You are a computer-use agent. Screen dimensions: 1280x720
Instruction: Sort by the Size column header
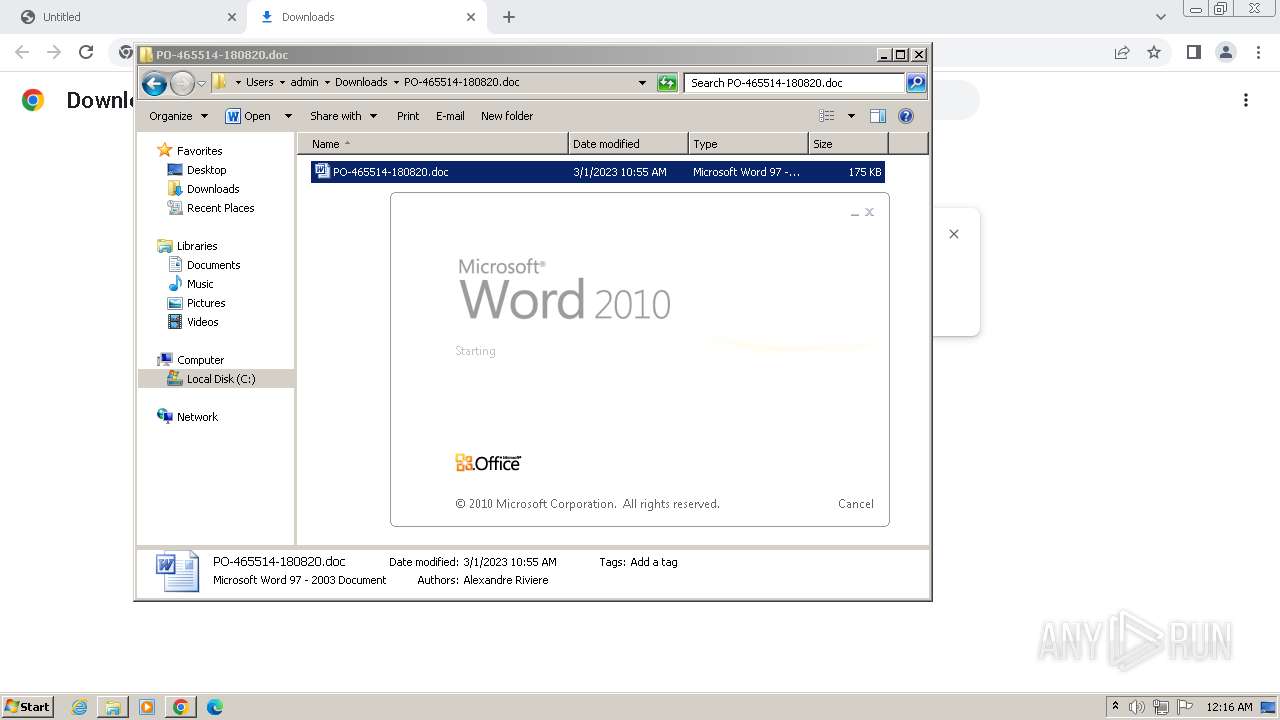coord(848,144)
